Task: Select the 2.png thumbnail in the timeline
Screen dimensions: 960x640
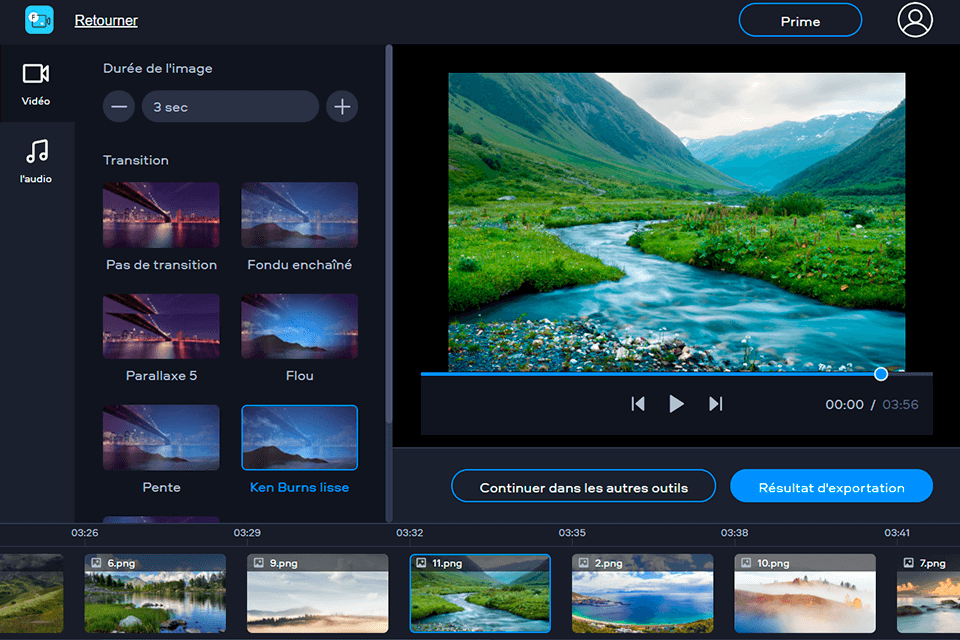Action: point(642,593)
